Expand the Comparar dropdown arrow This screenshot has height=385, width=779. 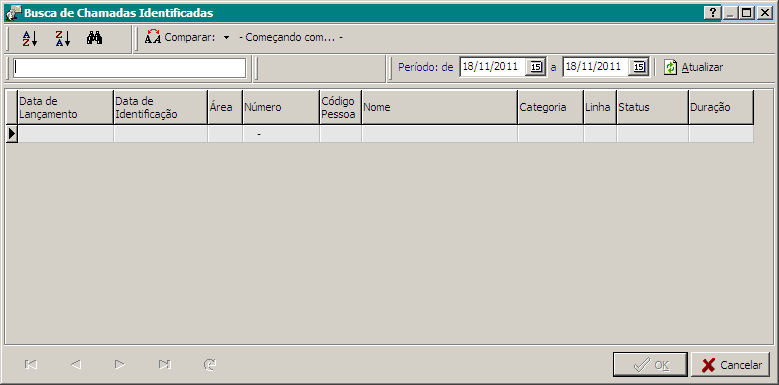point(227,37)
